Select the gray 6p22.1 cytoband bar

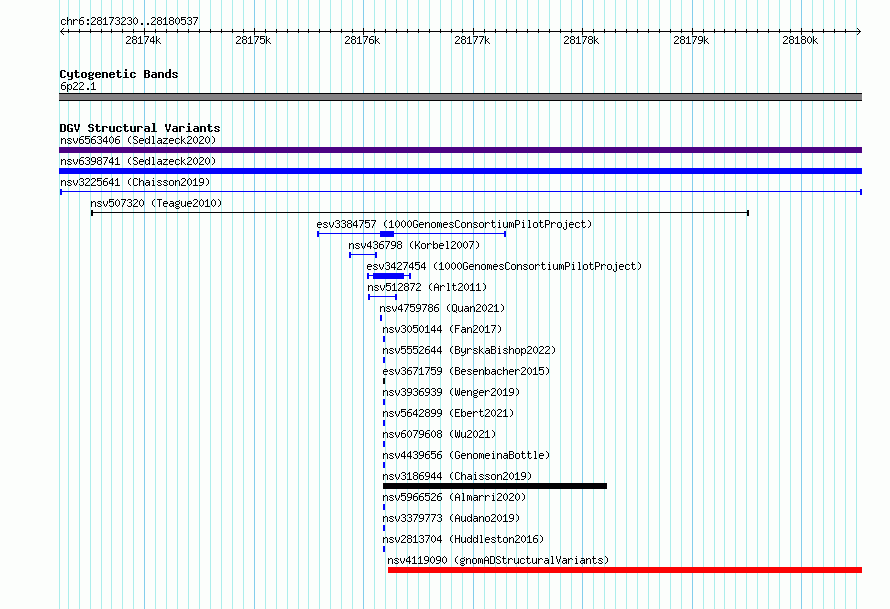click(x=460, y=97)
